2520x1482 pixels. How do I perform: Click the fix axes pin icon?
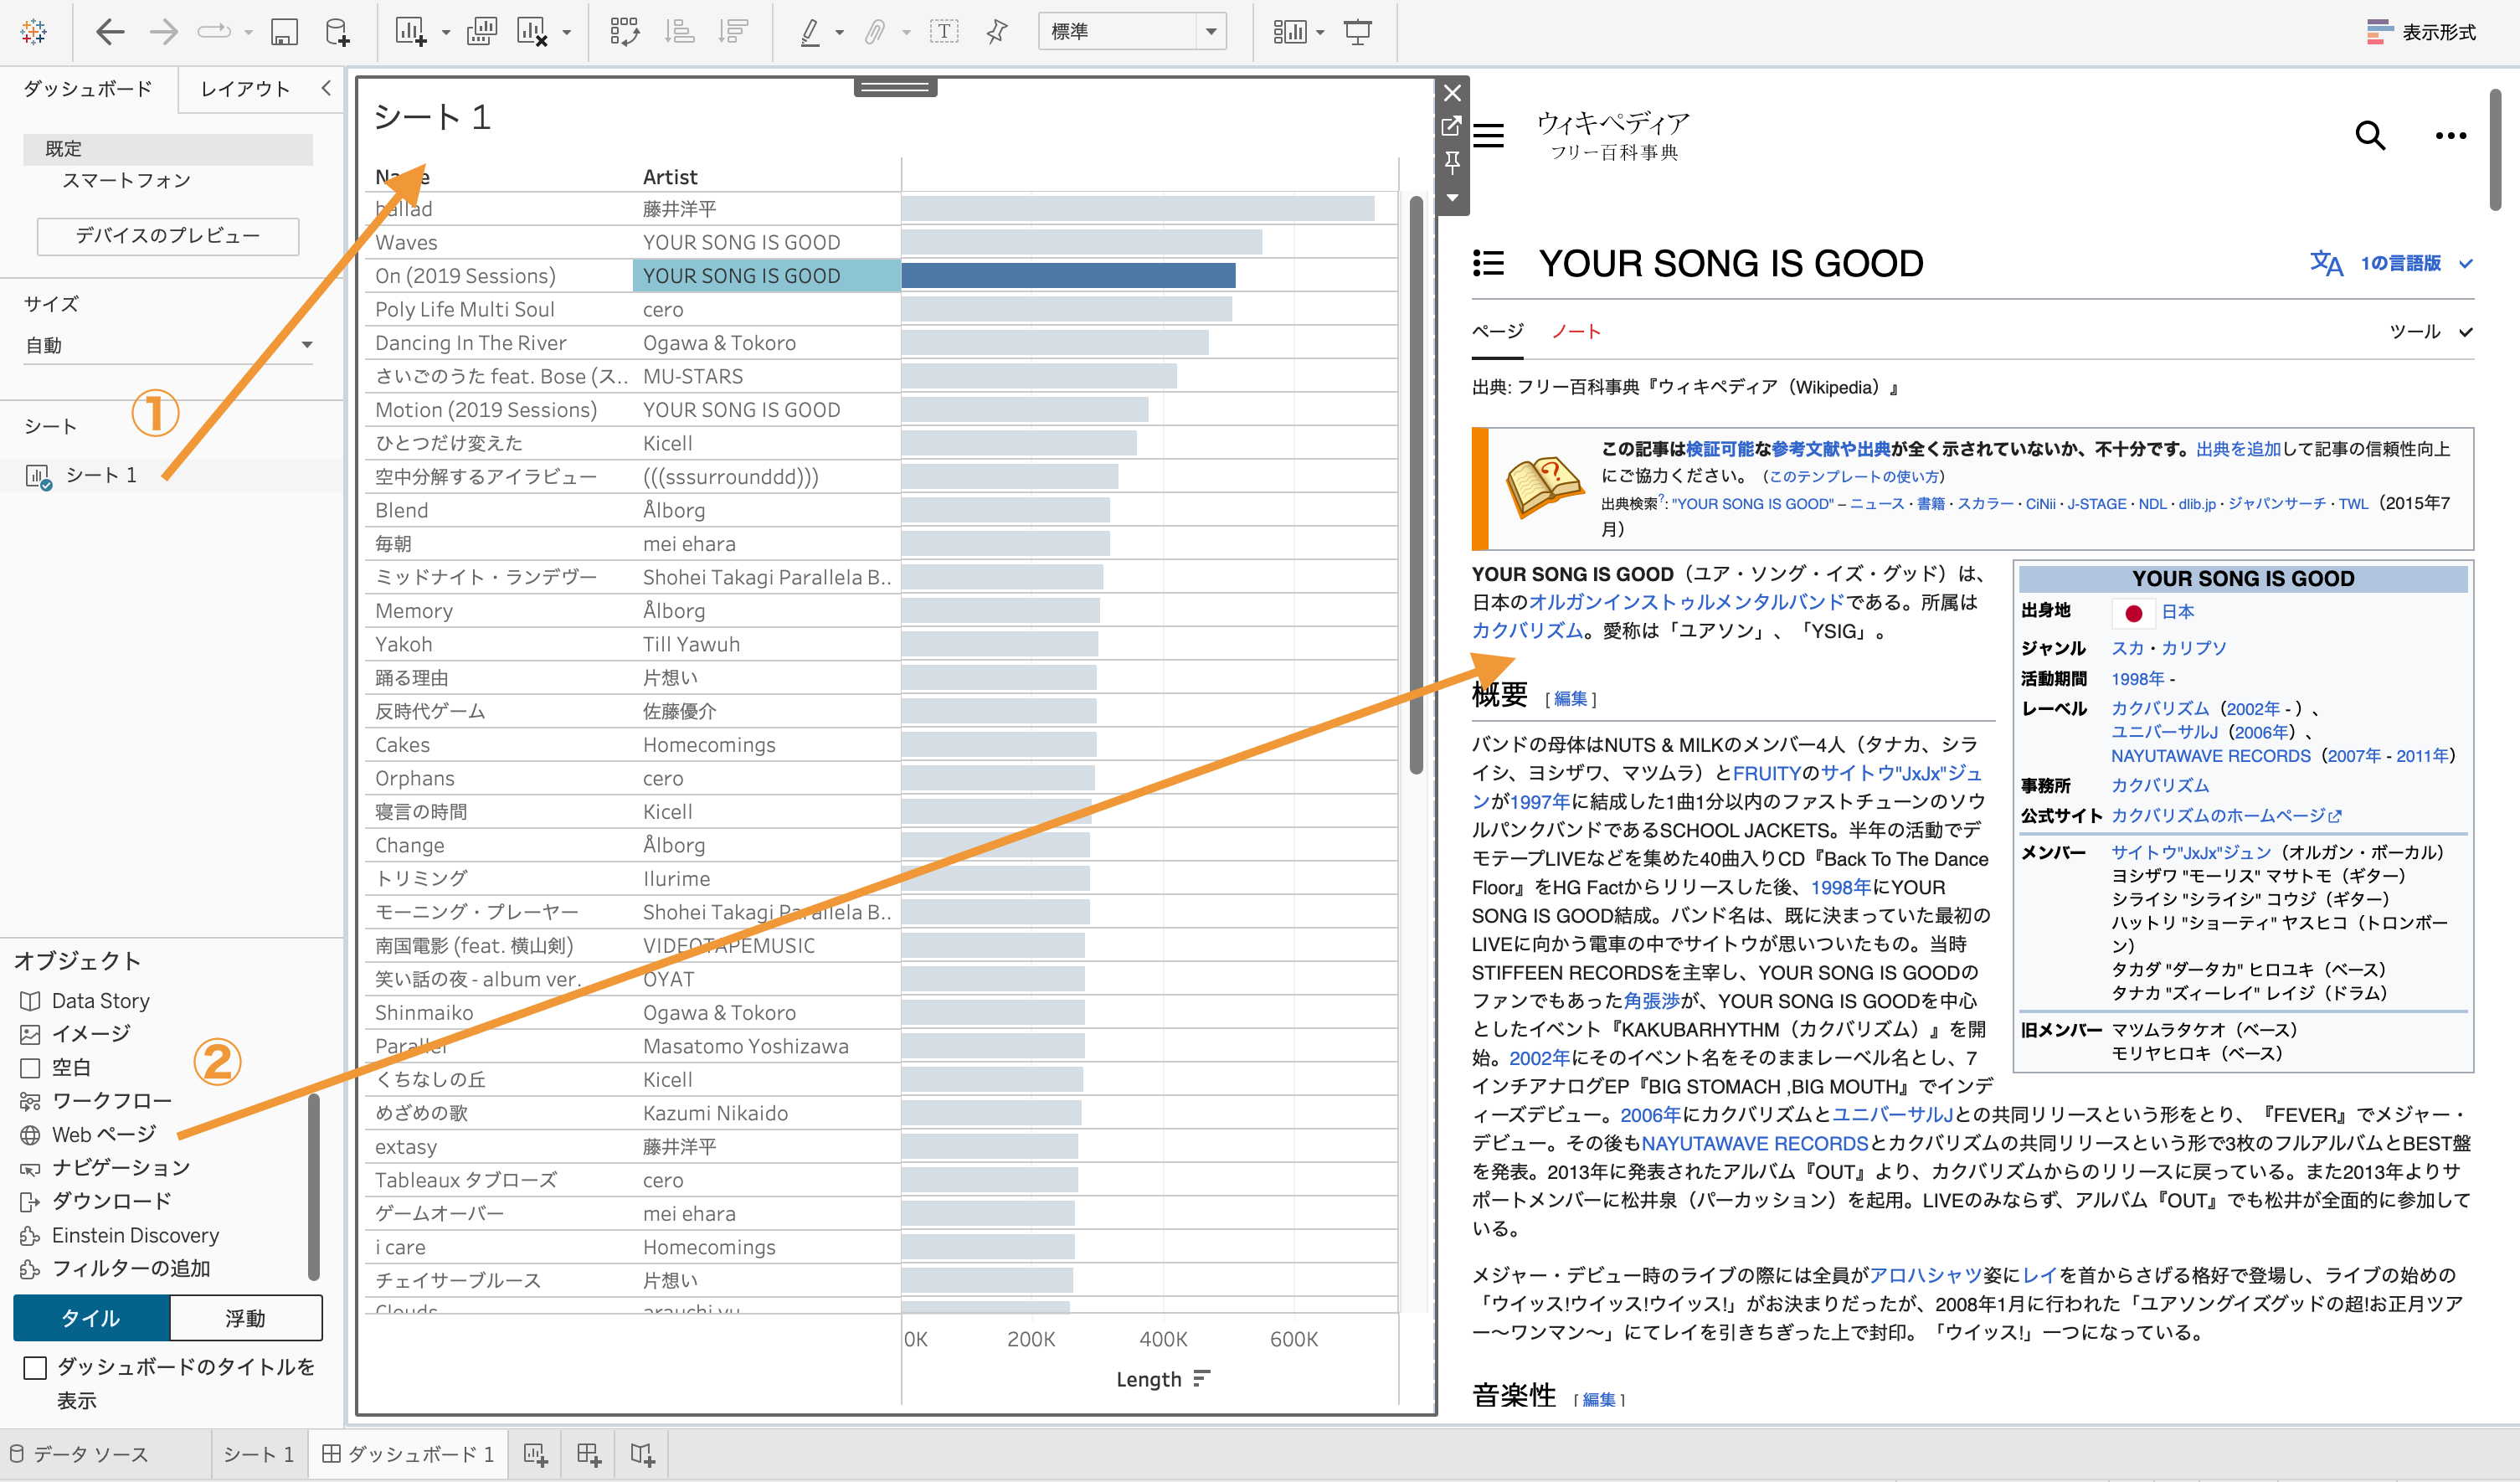point(997,32)
